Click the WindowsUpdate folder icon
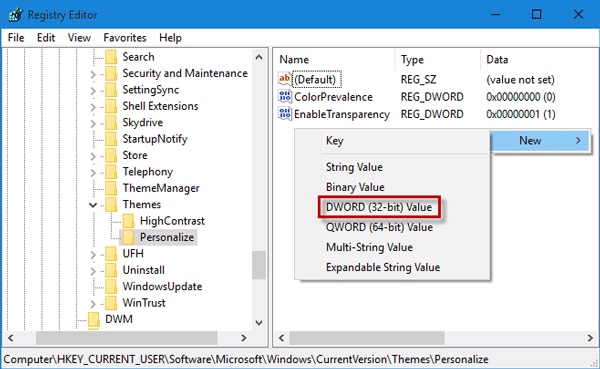Screen dimensions: 600x369 (111, 287)
